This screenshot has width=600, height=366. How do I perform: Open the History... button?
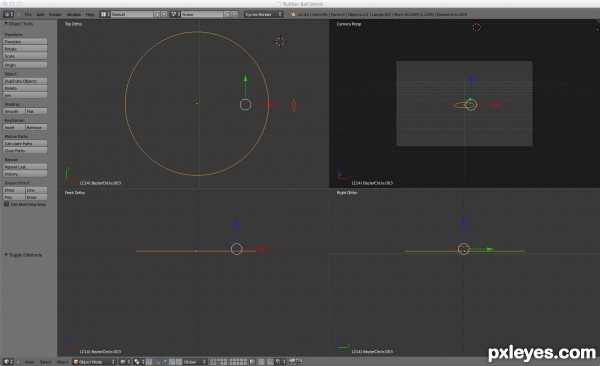25,174
